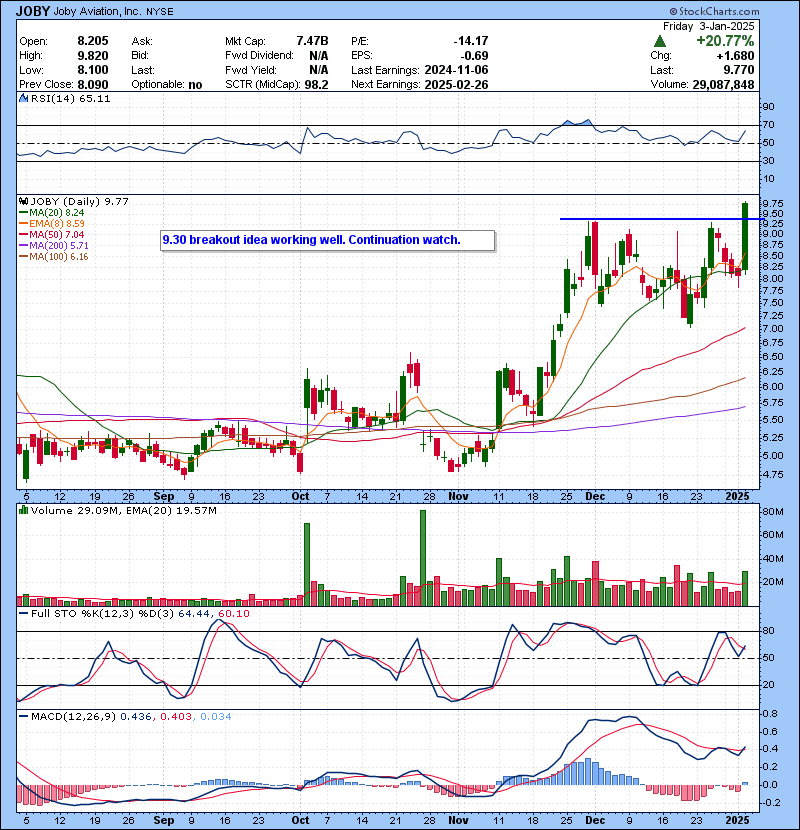800x830 pixels.
Task: Click the MA(50) 7.04 legend entry
Action: [51, 234]
